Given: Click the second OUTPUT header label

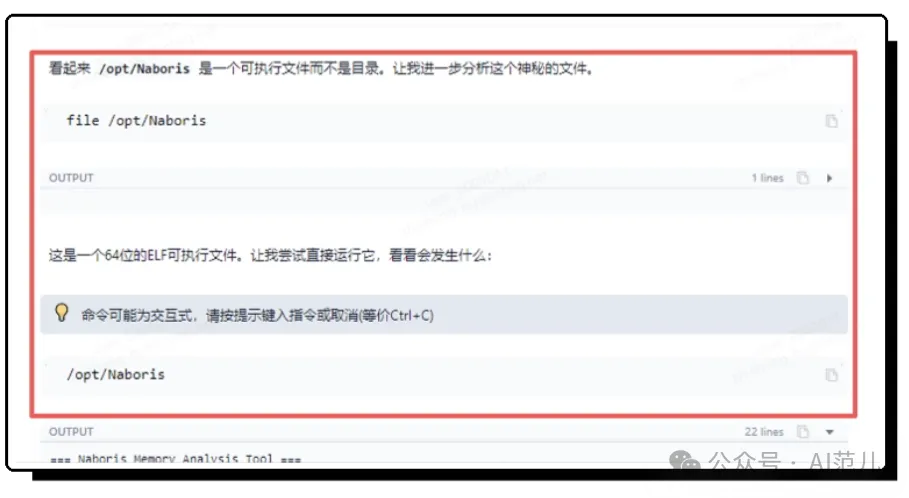Looking at the screenshot, I should pyautogui.click(x=71, y=432).
